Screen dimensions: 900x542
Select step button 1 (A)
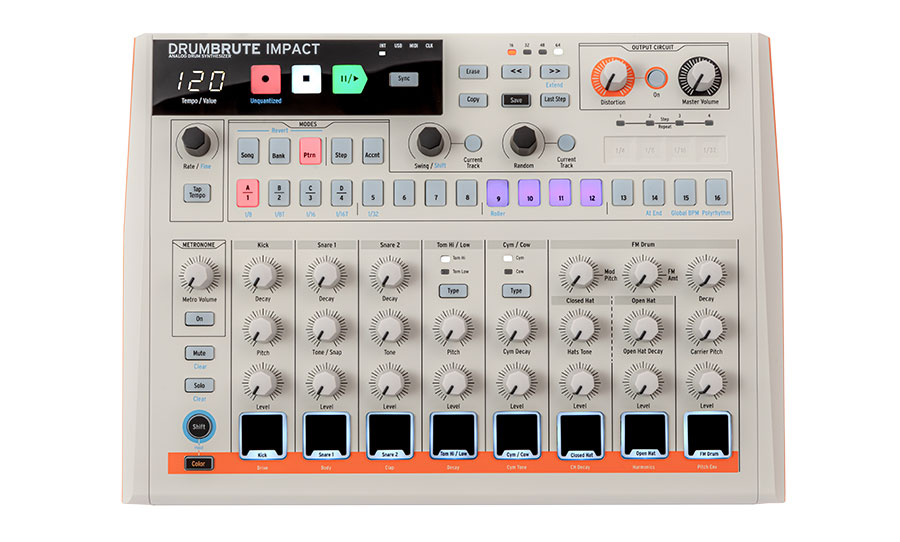pyautogui.click(x=247, y=193)
